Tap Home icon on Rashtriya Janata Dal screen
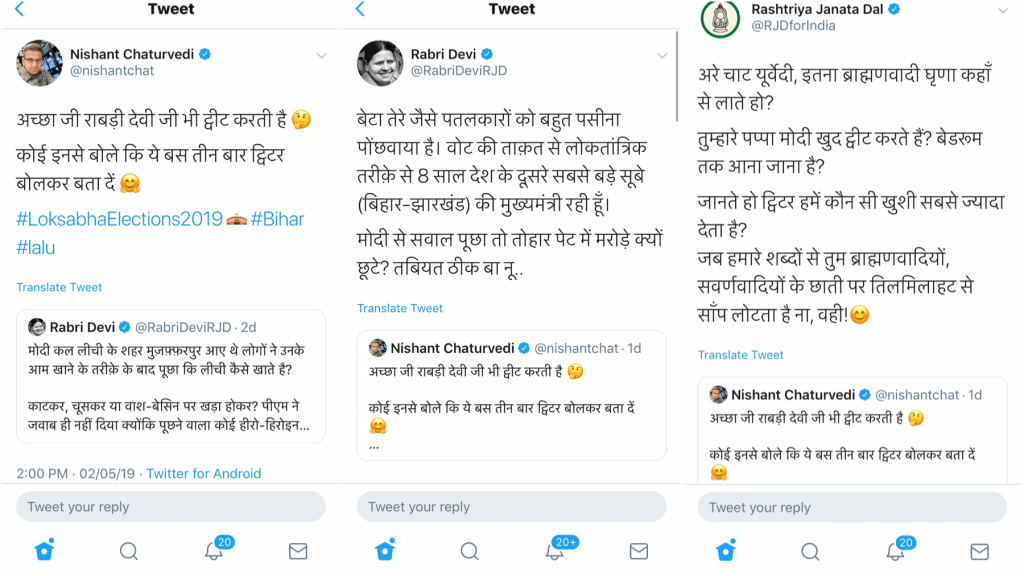Viewport: 1024px width, 576px height. point(726,550)
